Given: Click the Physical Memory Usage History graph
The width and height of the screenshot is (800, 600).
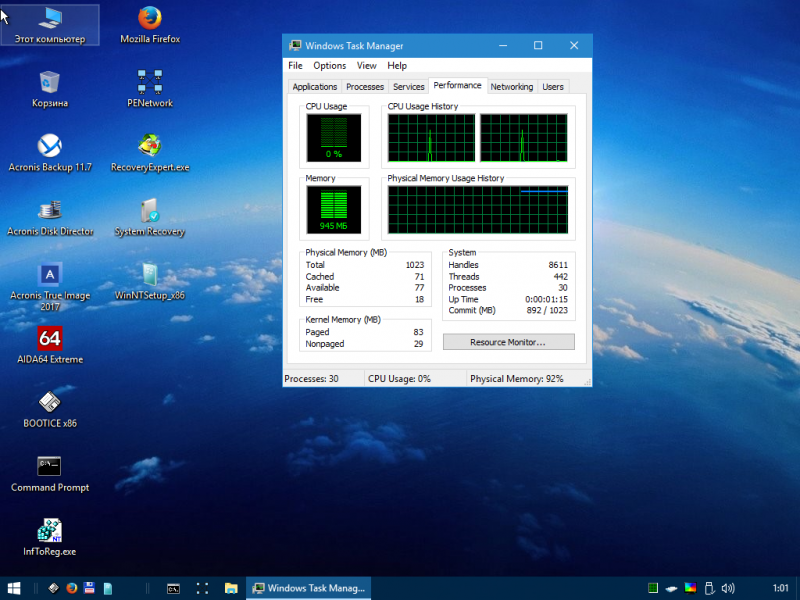Looking at the screenshot, I should coord(478,210).
